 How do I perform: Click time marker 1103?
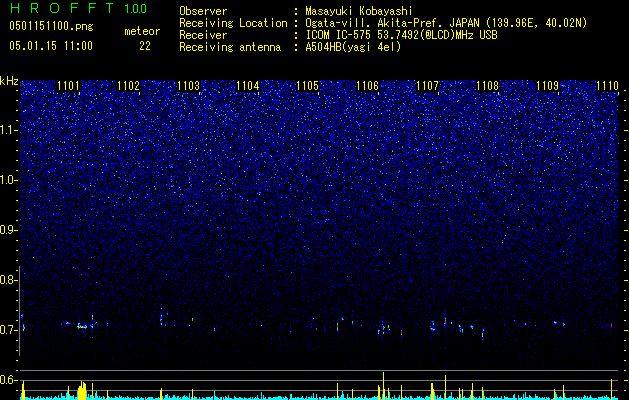pos(188,86)
